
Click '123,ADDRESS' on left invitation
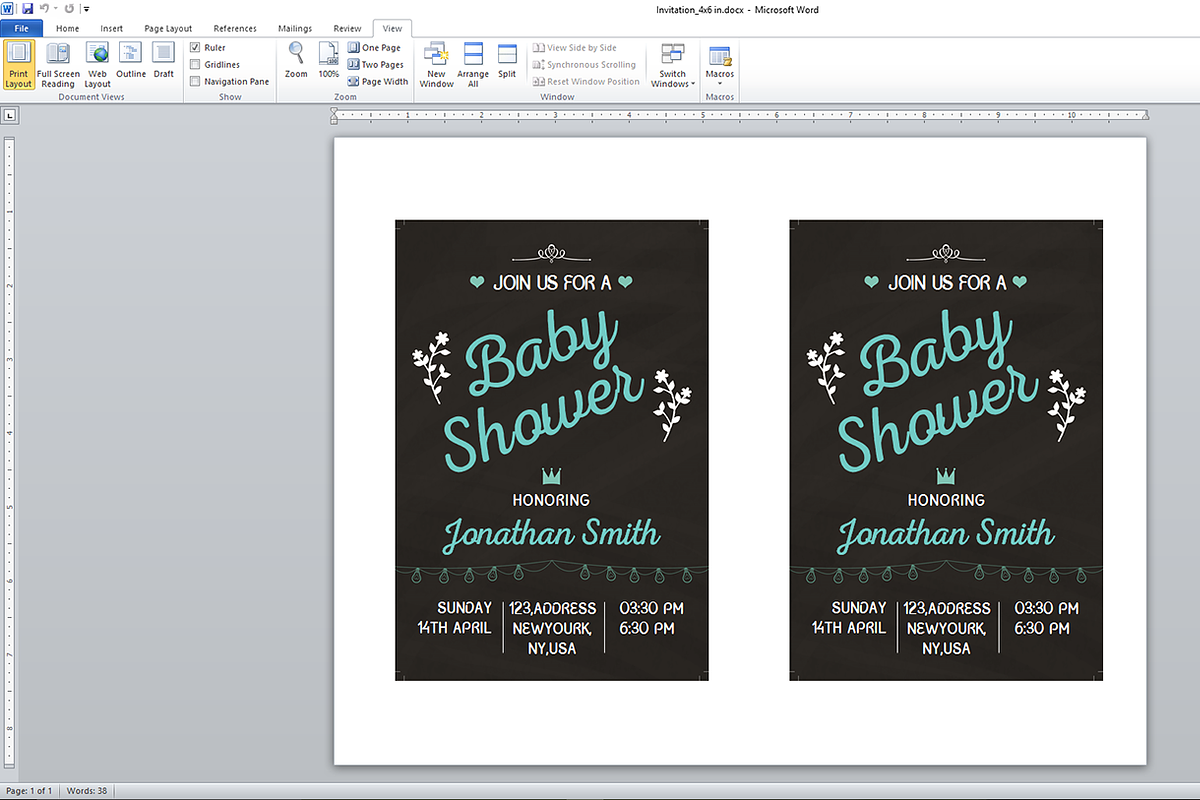tap(552, 608)
